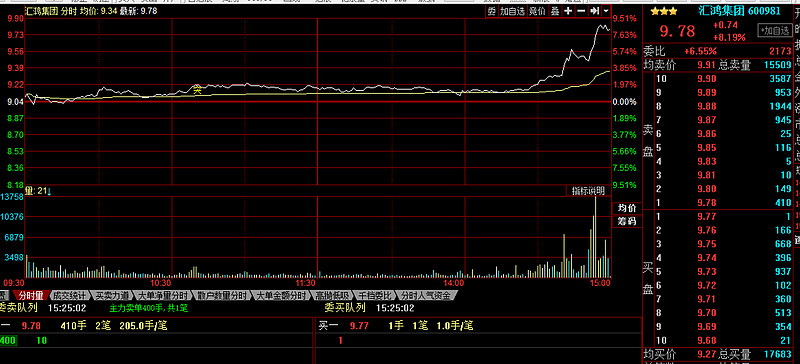The image size is (800, 364).
Task: Select the 筹码 button beside volume chart
Action: tap(627, 222)
